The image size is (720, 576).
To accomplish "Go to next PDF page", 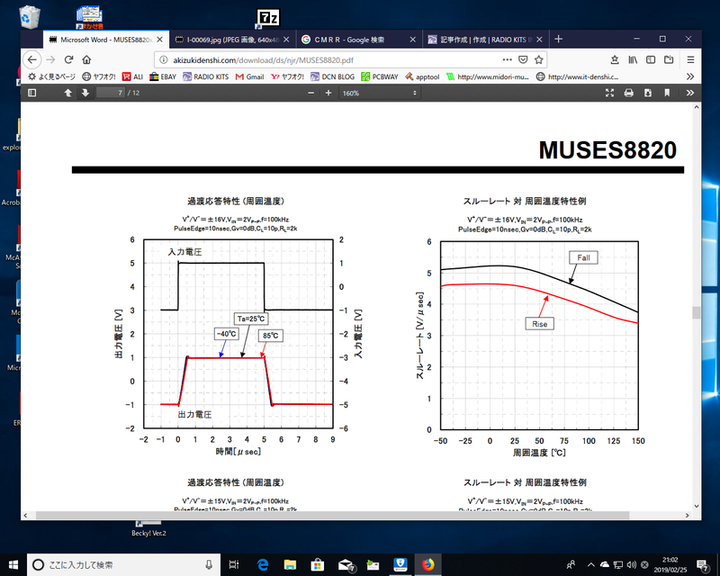I will (x=85, y=93).
